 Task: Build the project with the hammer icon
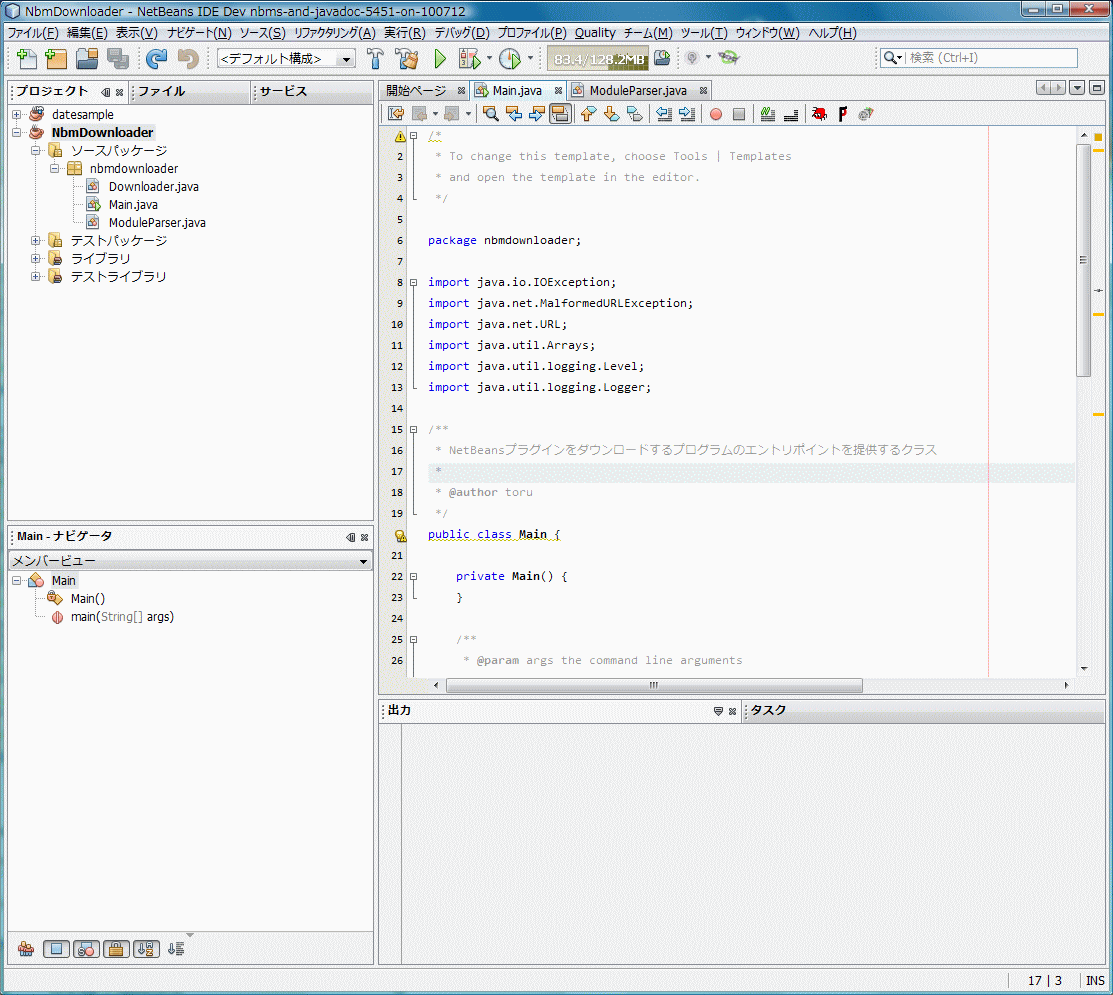pos(375,58)
